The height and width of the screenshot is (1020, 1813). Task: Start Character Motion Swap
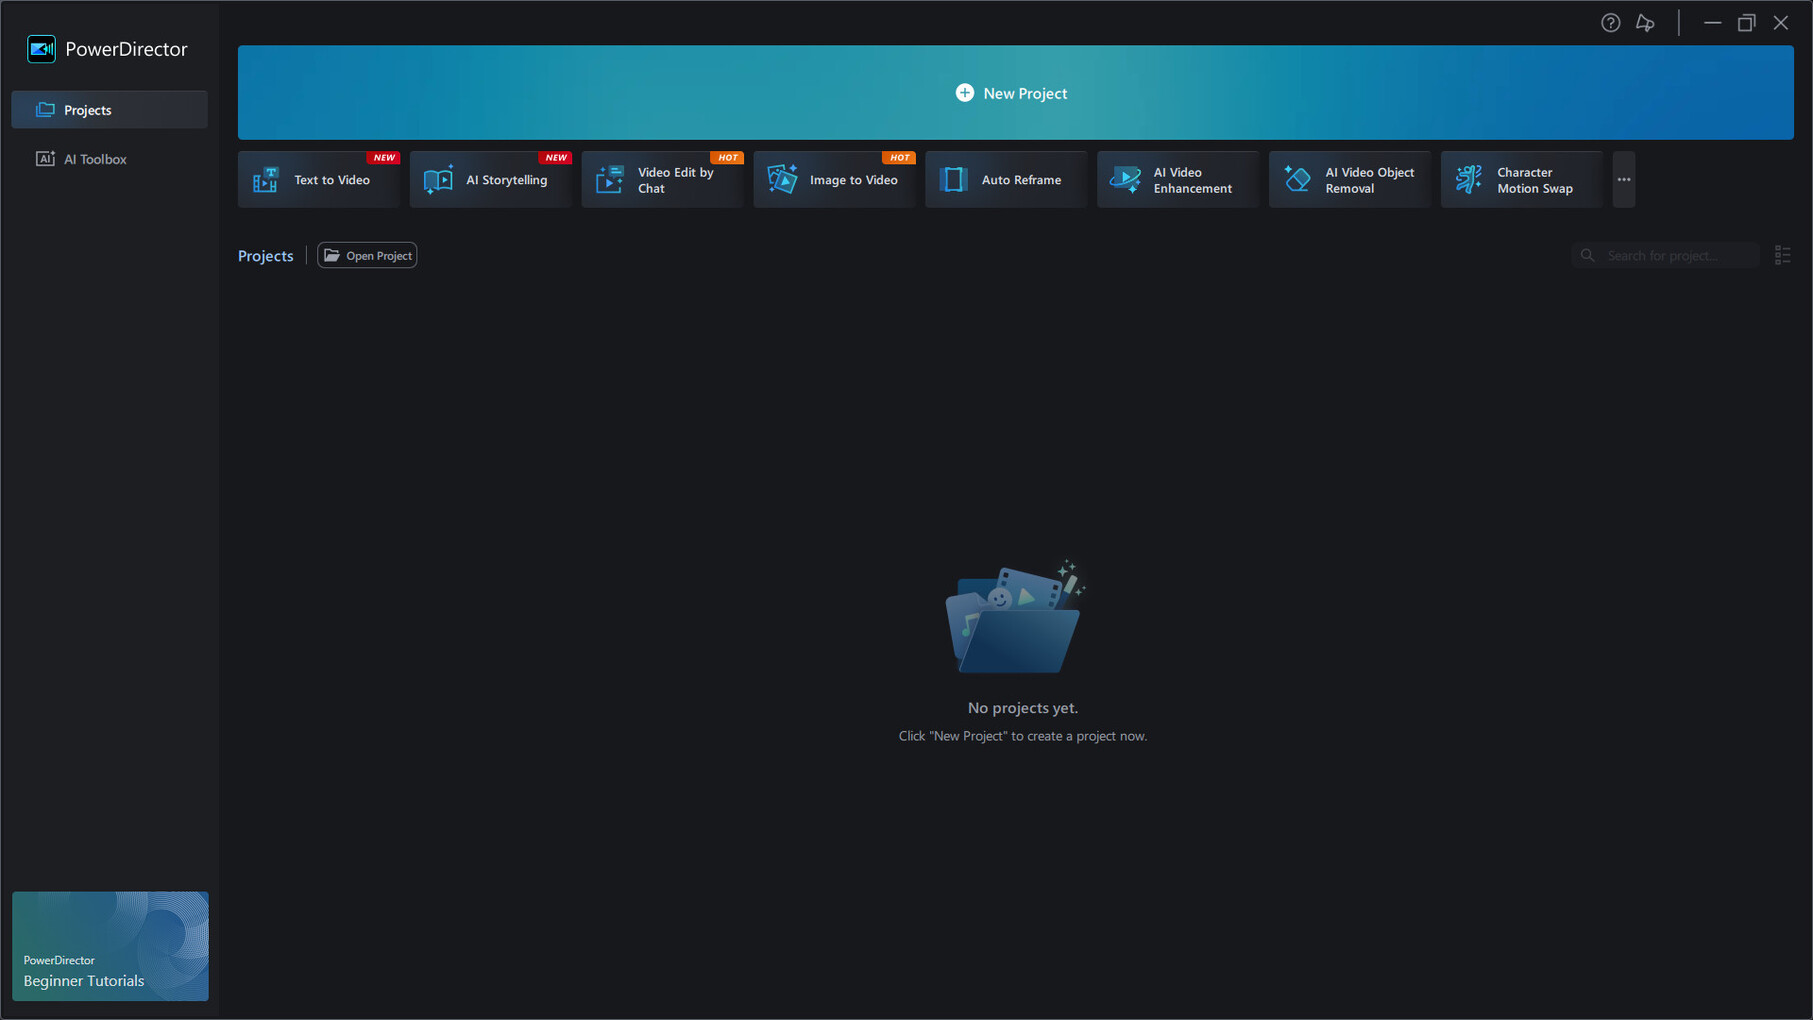tap(1521, 180)
